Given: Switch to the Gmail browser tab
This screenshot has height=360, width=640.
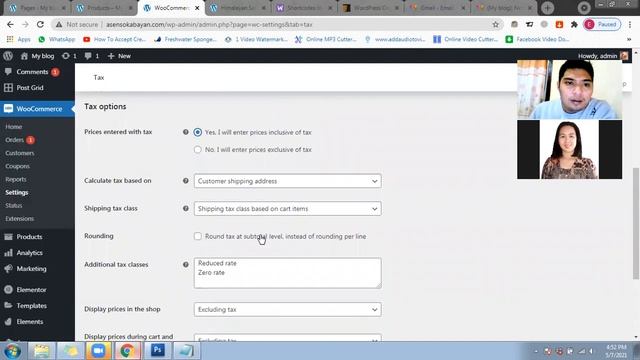Looking at the screenshot, I should [x=437, y=8].
